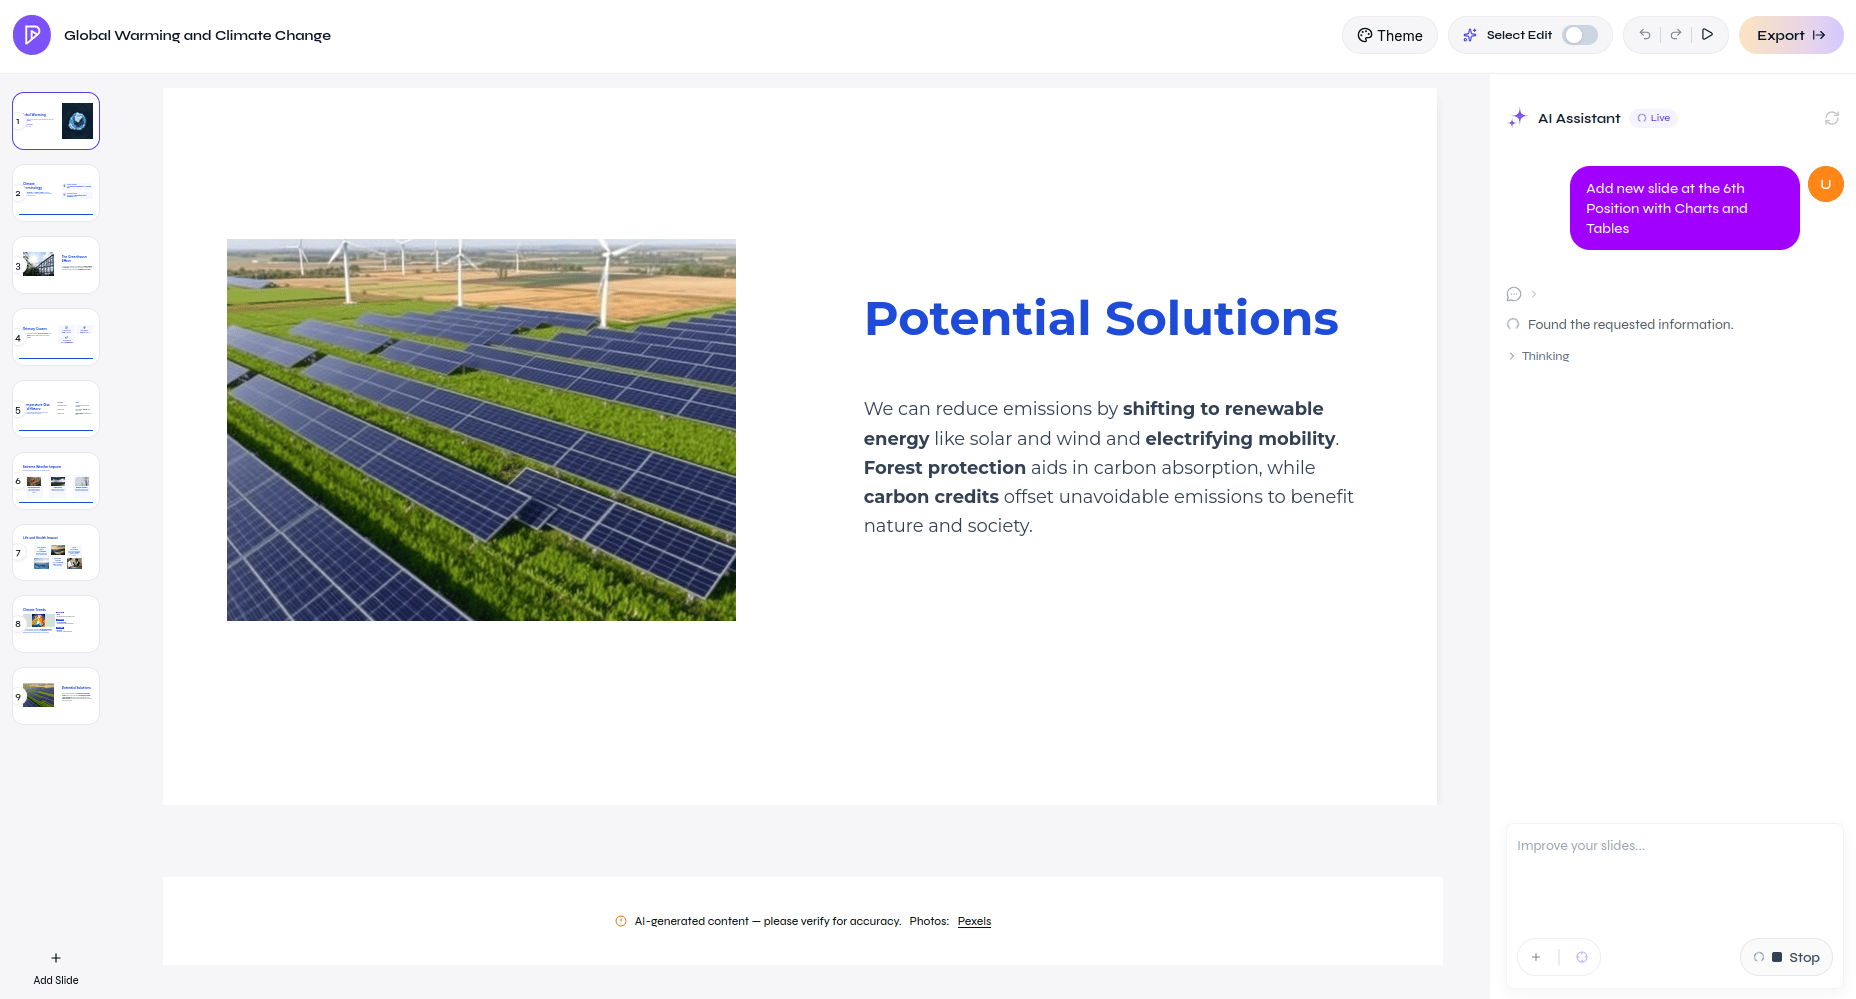Image resolution: width=1856 pixels, height=999 pixels.
Task: Click the purple app logo icon
Action: (x=32, y=35)
